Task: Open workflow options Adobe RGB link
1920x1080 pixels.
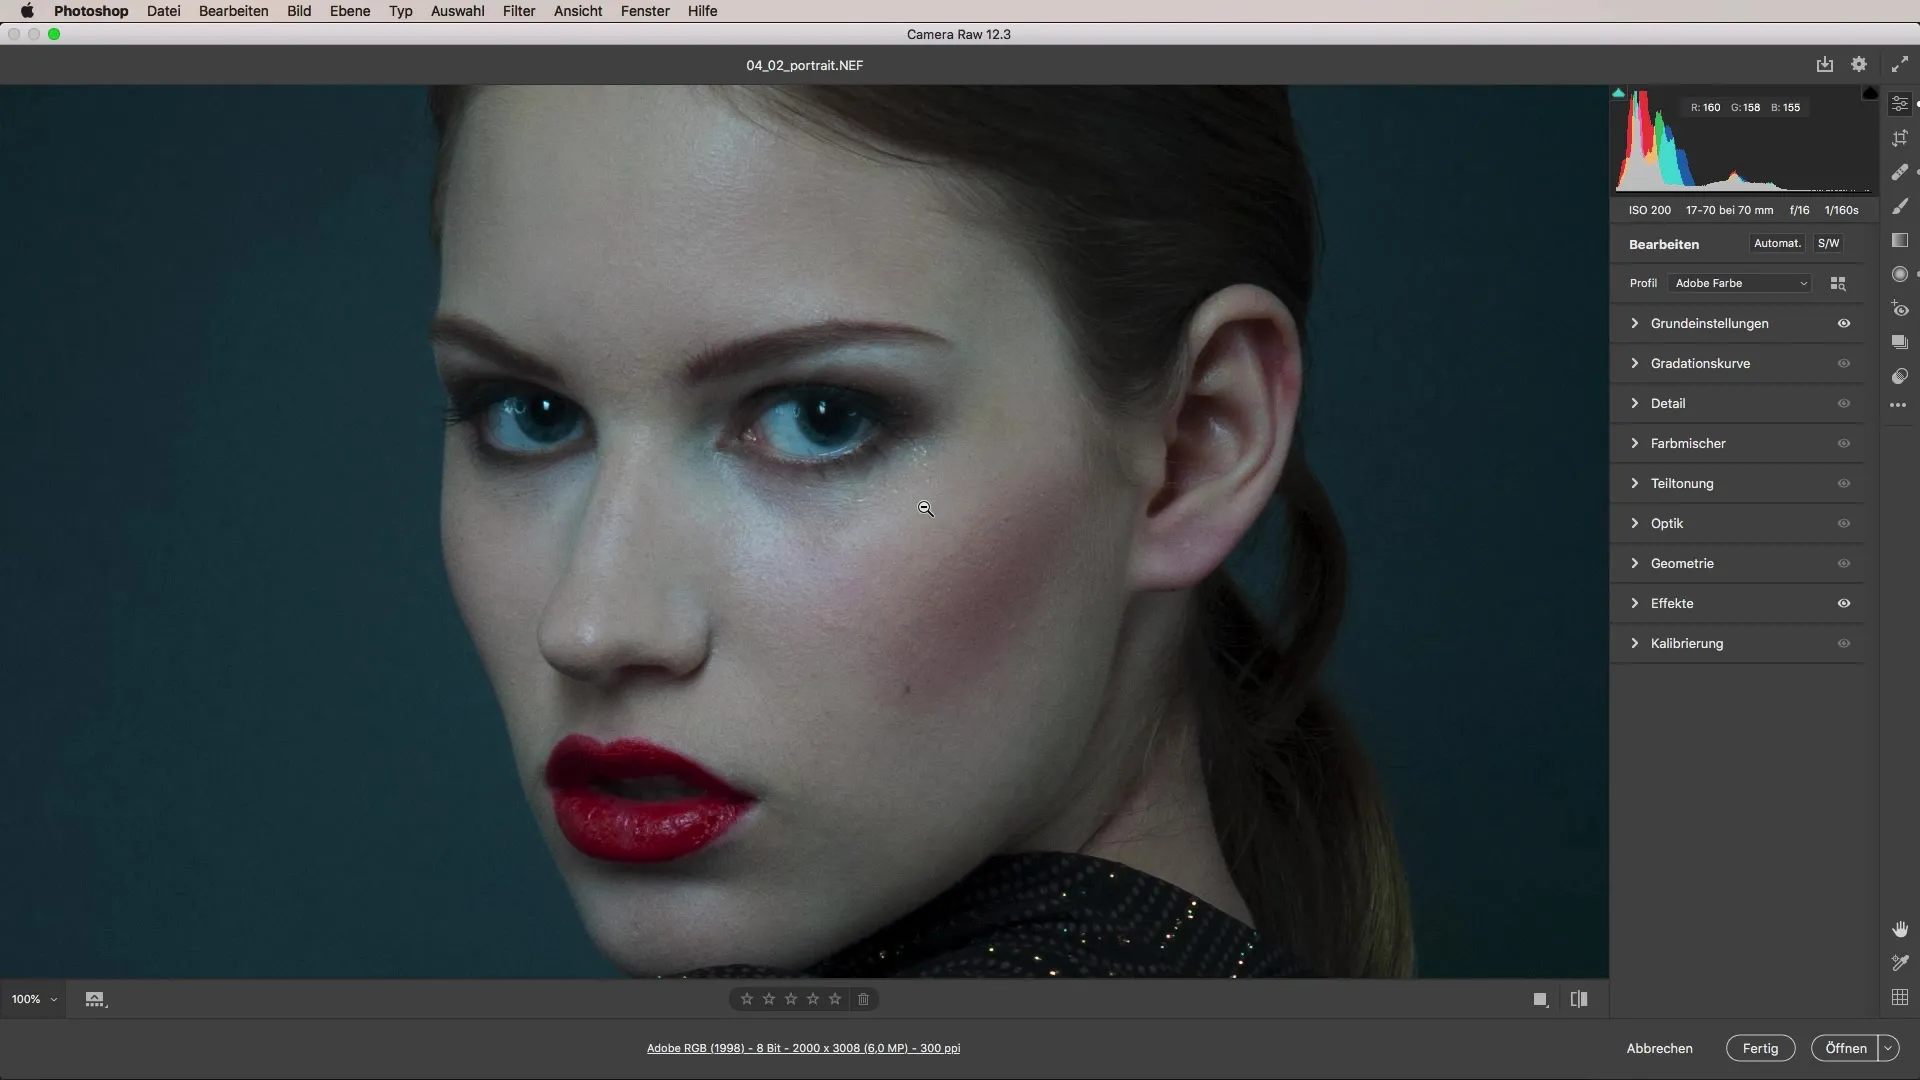Action: [x=803, y=1048]
